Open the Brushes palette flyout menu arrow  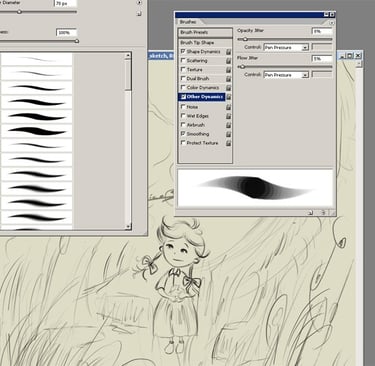tap(331, 23)
